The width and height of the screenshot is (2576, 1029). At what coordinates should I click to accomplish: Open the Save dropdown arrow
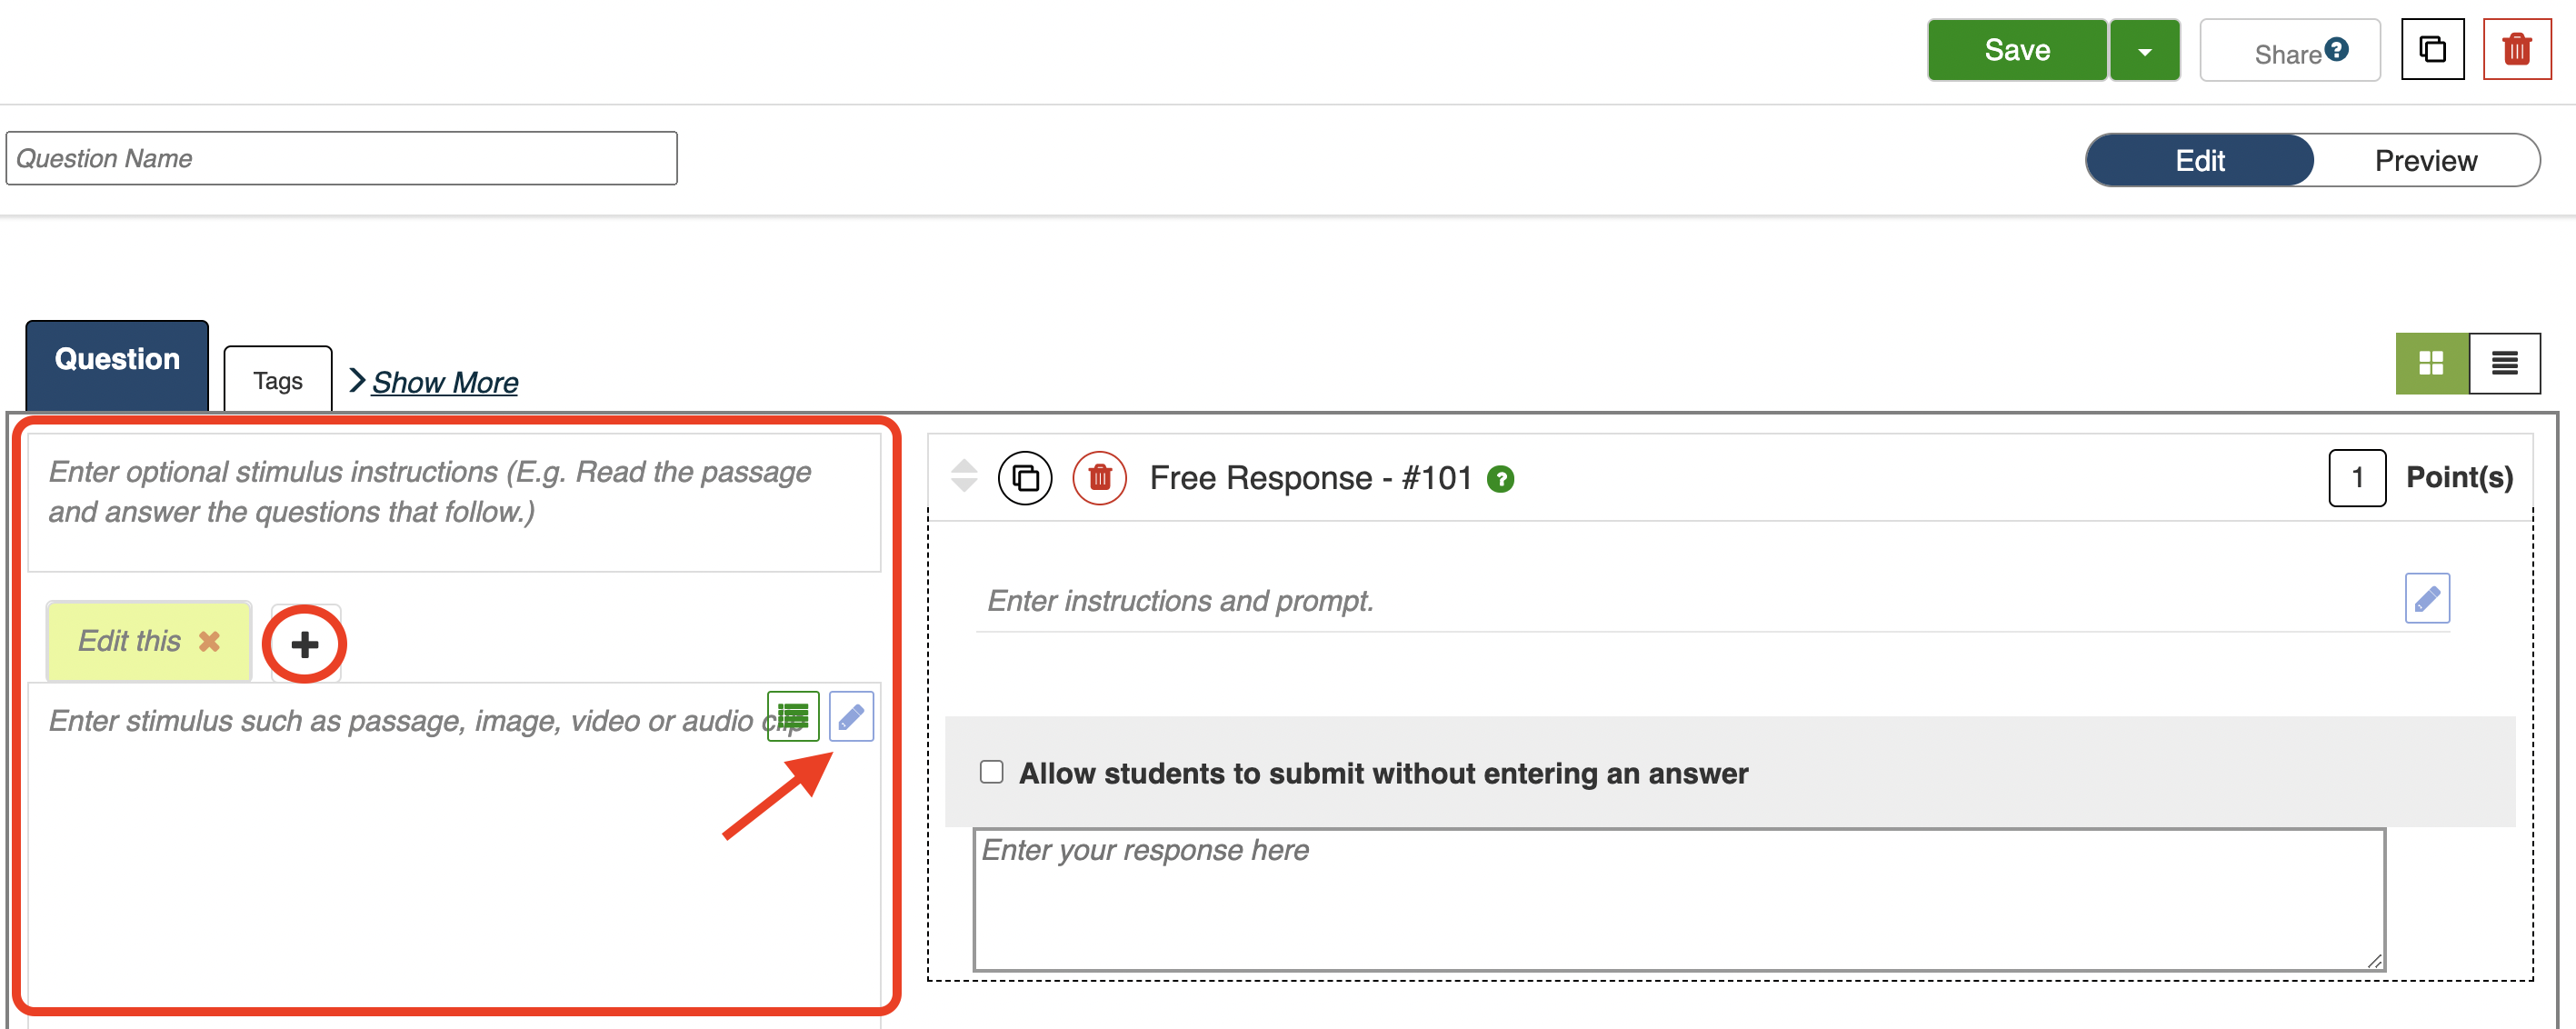[2144, 51]
